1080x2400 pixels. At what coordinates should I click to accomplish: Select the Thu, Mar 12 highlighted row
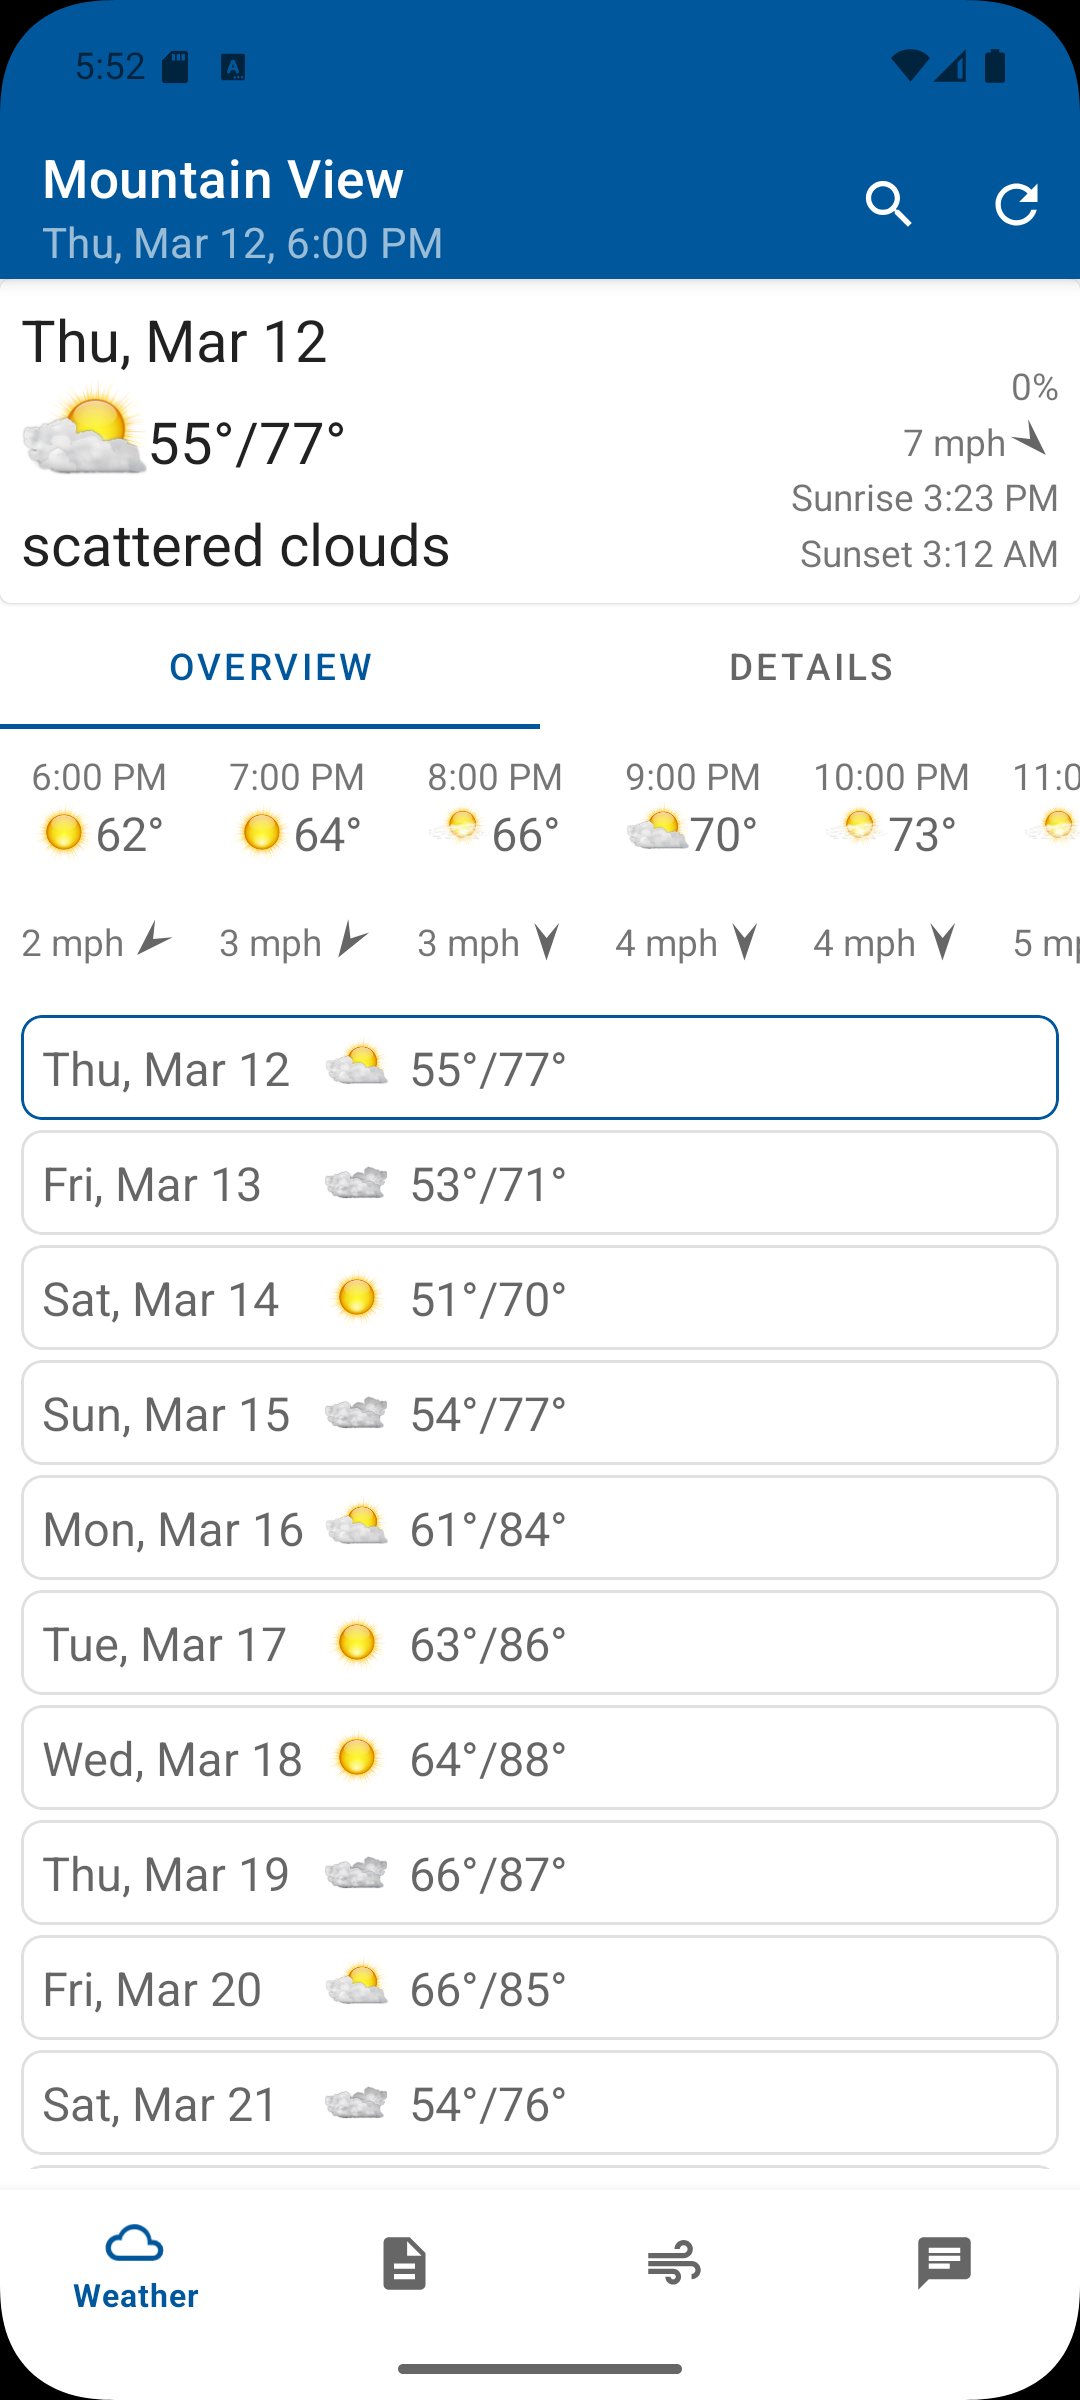pos(540,1068)
